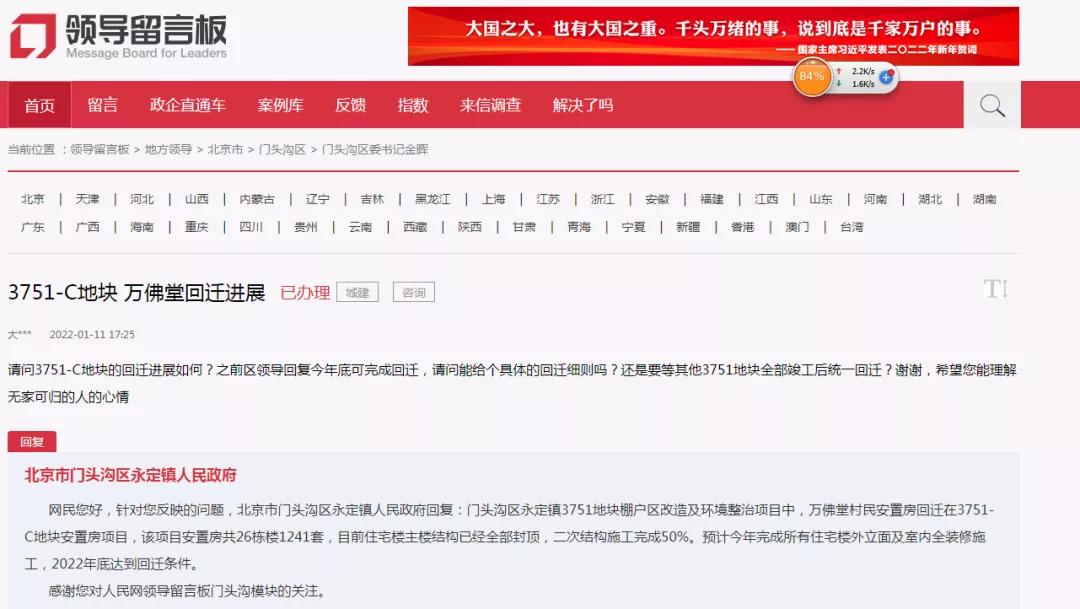Open the site search magnifier icon

pyautogui.click(x=990, y=104)
